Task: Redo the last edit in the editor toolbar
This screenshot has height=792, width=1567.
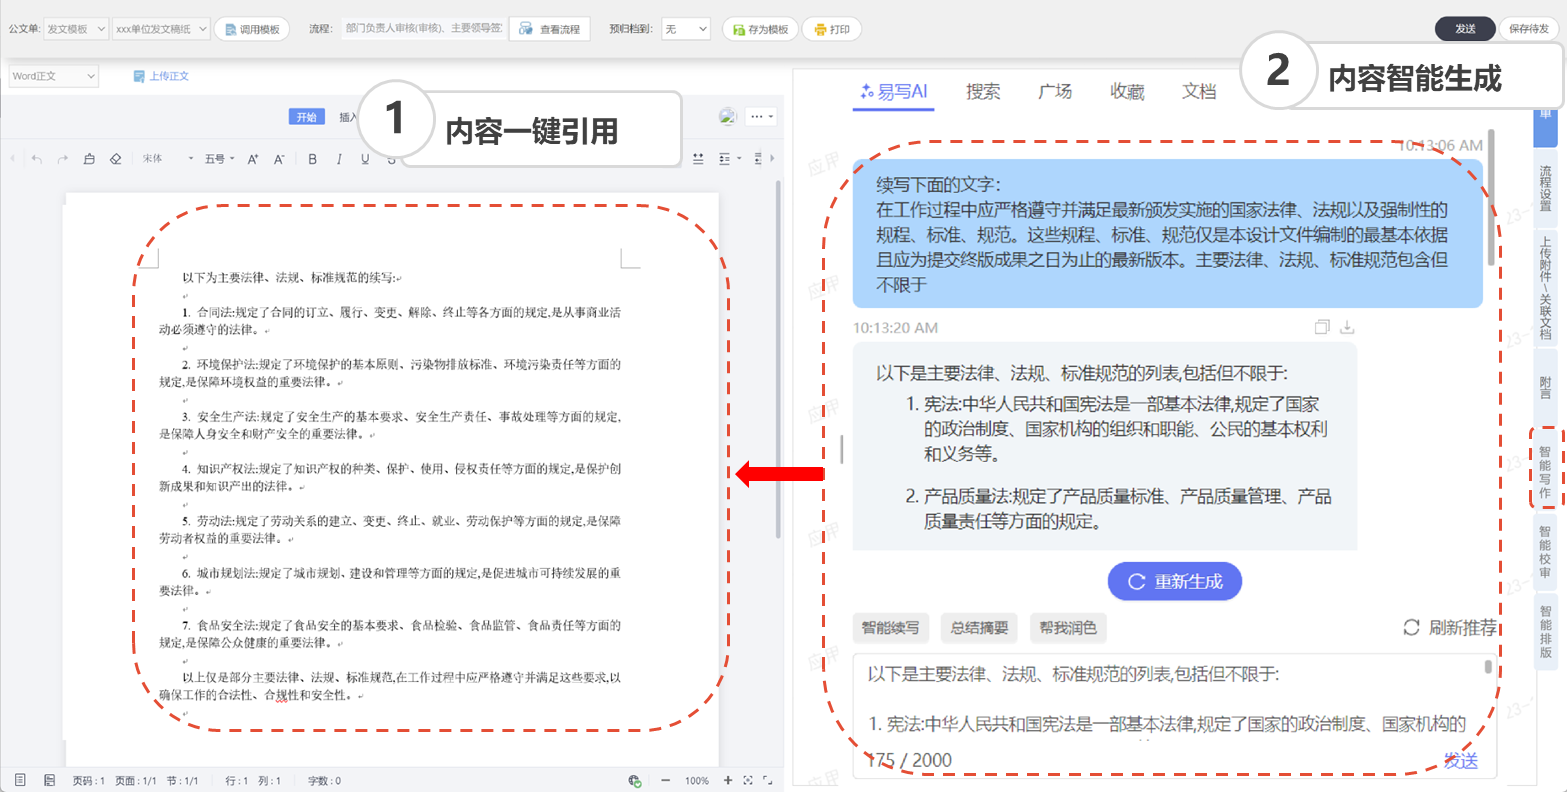Action: [x=63, y=159]
